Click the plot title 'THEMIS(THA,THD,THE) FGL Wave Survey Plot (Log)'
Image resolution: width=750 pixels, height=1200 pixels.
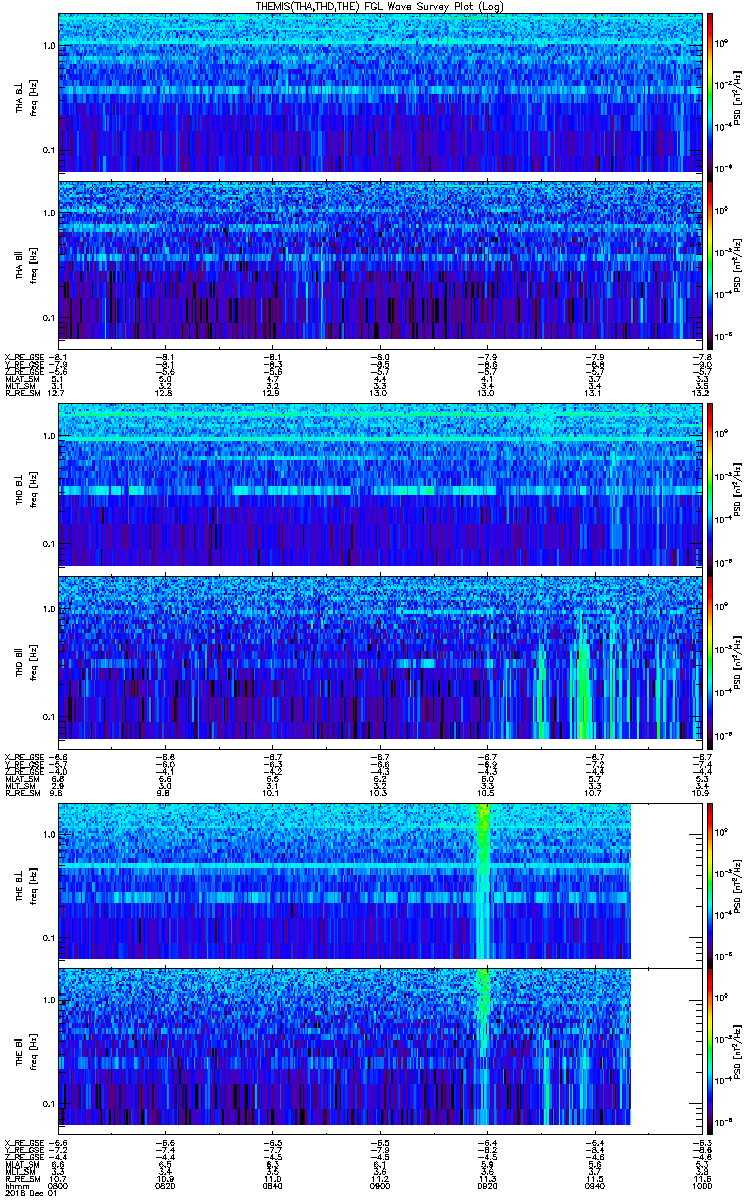[x=380, y=6]
